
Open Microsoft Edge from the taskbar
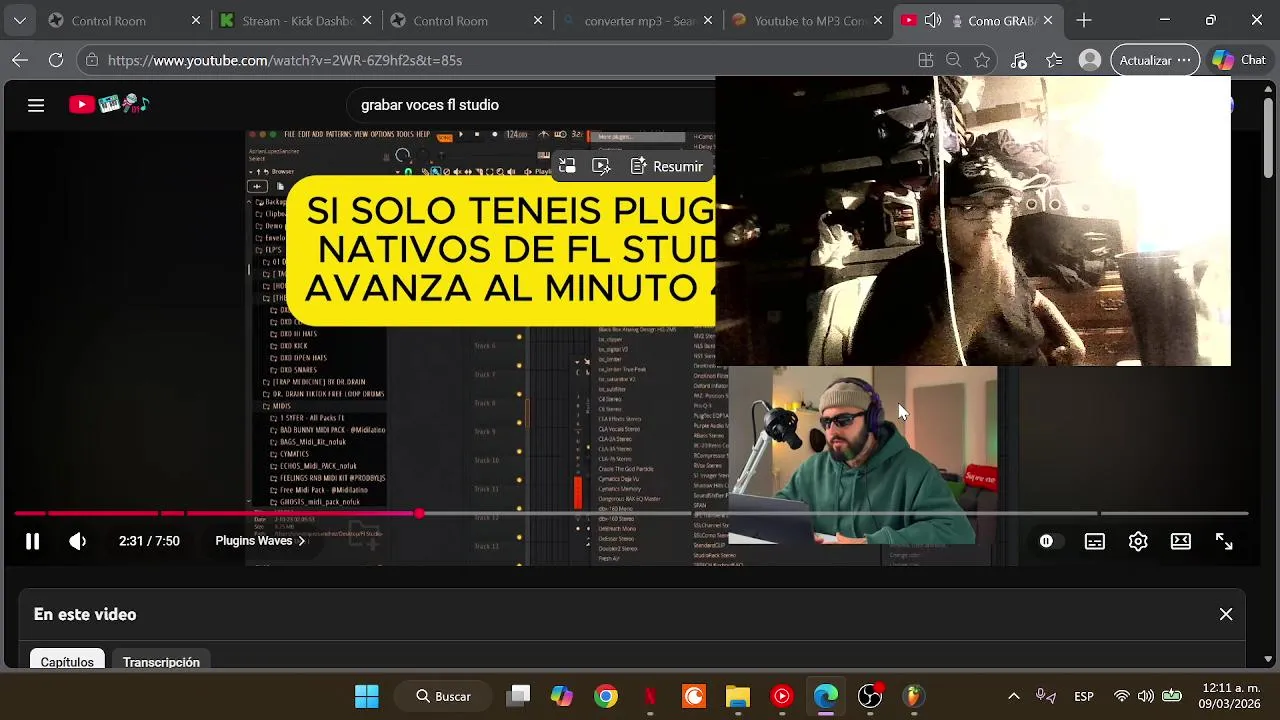click(x=826, y=696)
